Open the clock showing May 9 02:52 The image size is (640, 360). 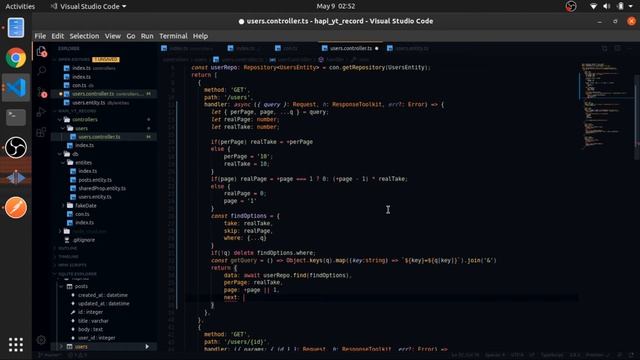coord(336,6)
